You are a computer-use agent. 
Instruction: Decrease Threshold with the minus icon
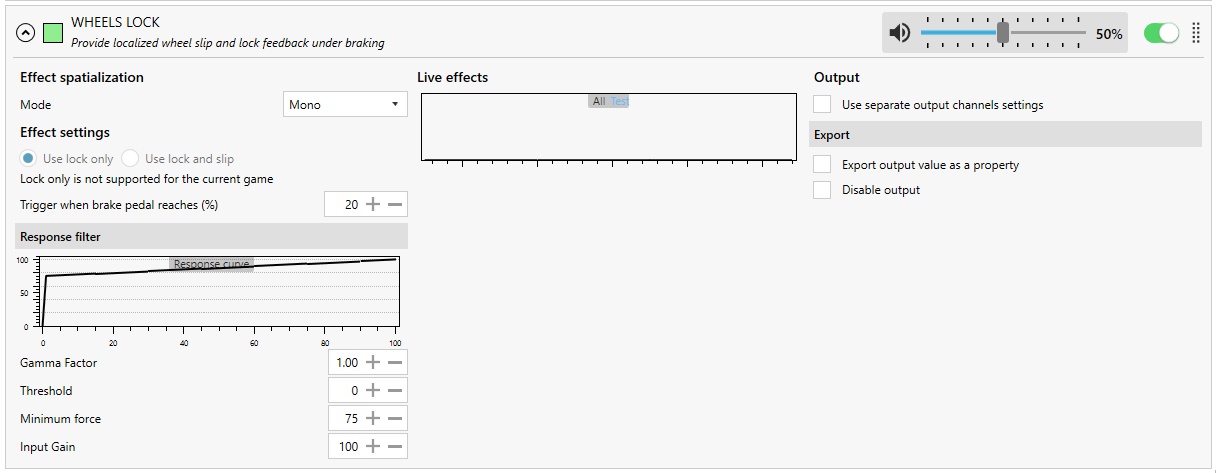[x=395, y=390]
